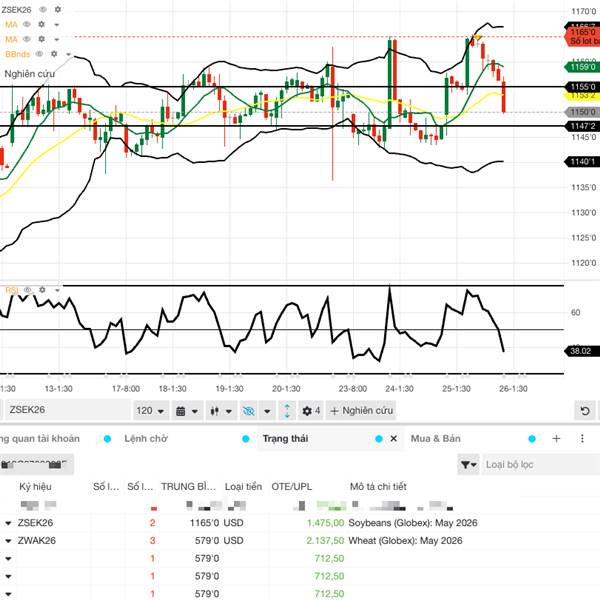The width and height of the screenshot is (600, 600).
Task: Open the candlestick chart type selector
Action: (x=216, y=411)
